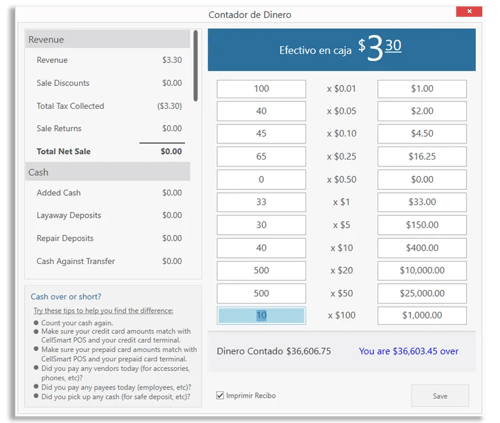Click the $25,000.00 total field
The width and height of the screenshot is (500, 423).
[422, 293]
